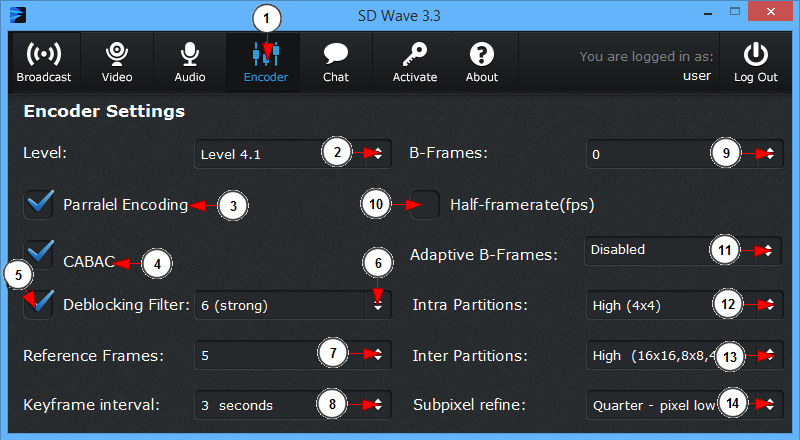The image size is (800, 440).
Task: Click the 'Encoder Settings' heading
Action: tap(104, 111)
